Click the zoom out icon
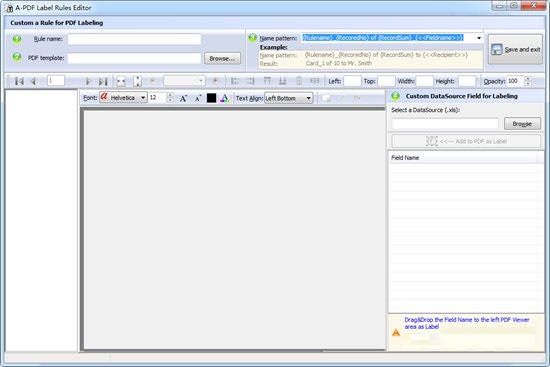Image resolution: width=550 pixels, height=367 pixels. [x=153, y=81]
